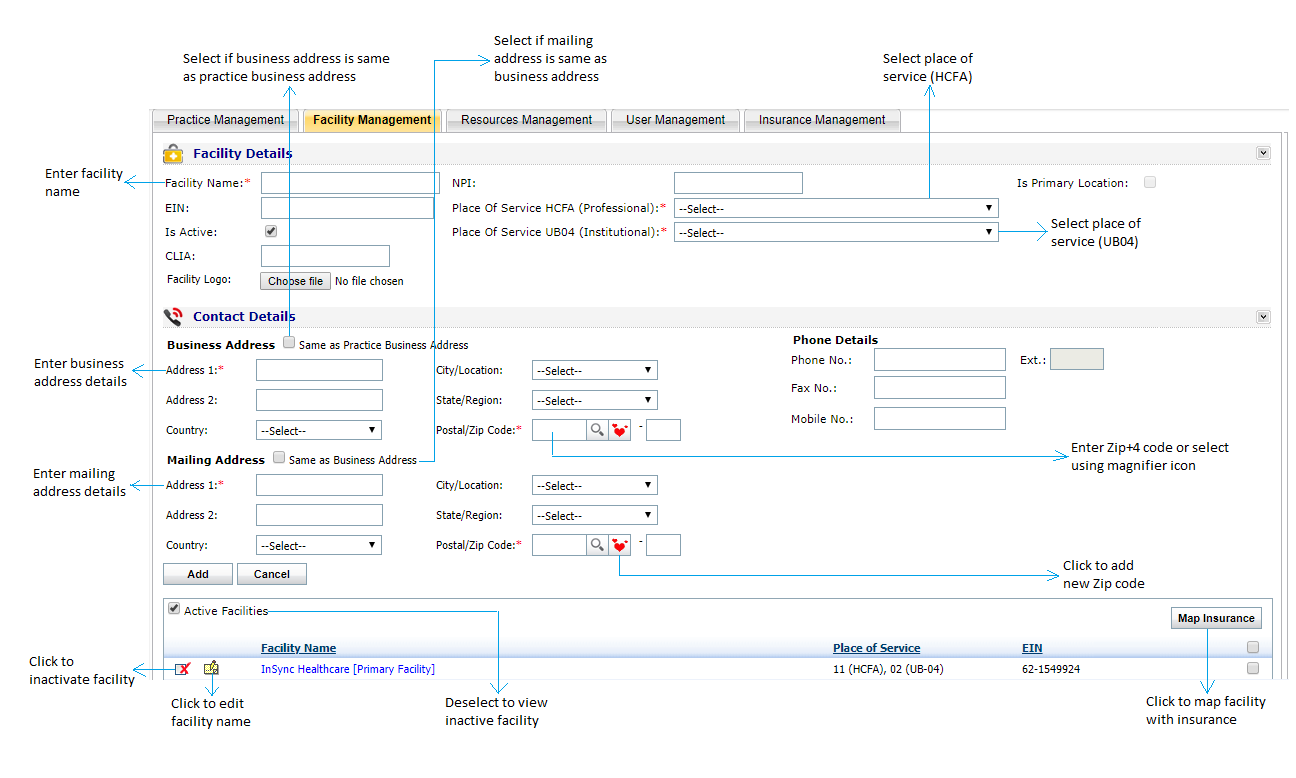Screen dimensions: 1296x778
Task: Click mailing Address 2 field
Action: [x=319, y=515]
